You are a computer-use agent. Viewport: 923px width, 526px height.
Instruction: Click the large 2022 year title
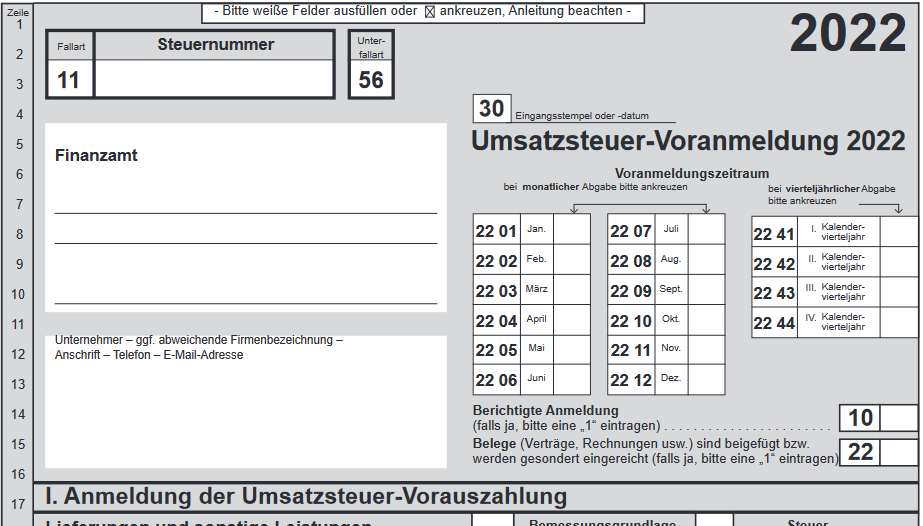[x=848, y=33]
